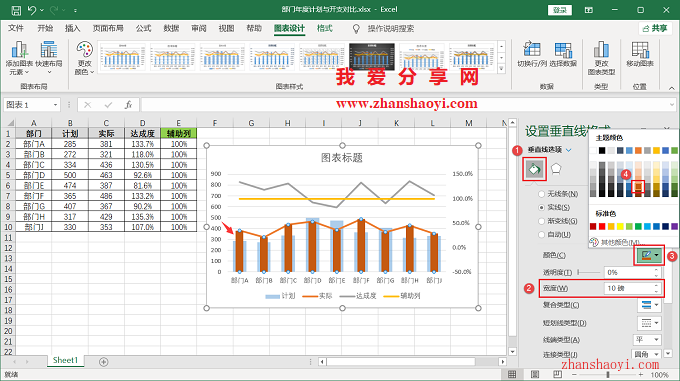This screenshot has width=680, height=381.
Task: Select No line (无线条) radio option
Action: 559,194
